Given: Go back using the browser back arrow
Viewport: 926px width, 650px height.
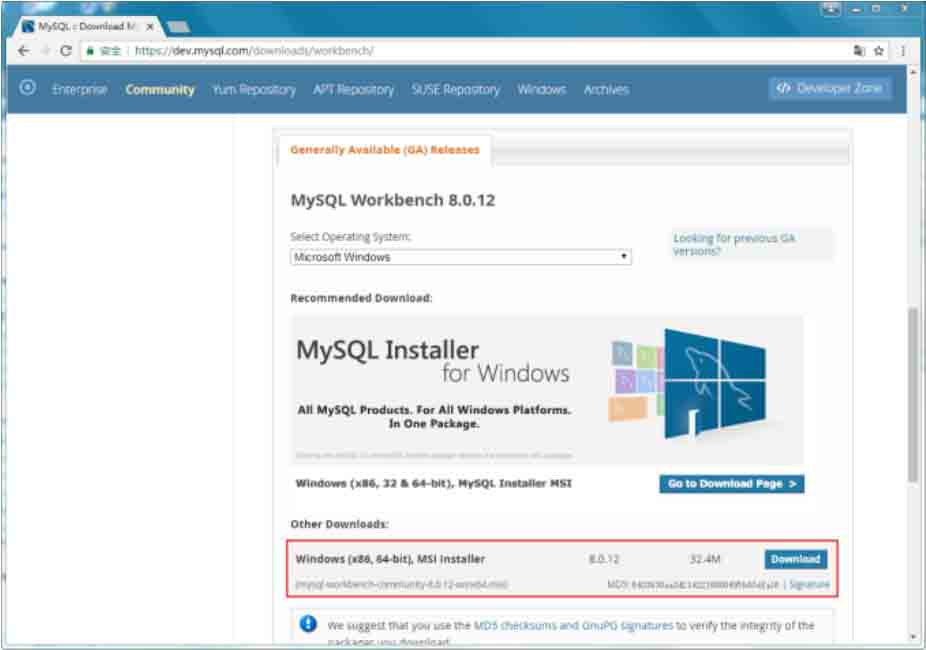Looking at the screenshot, I should click(24, 51).
